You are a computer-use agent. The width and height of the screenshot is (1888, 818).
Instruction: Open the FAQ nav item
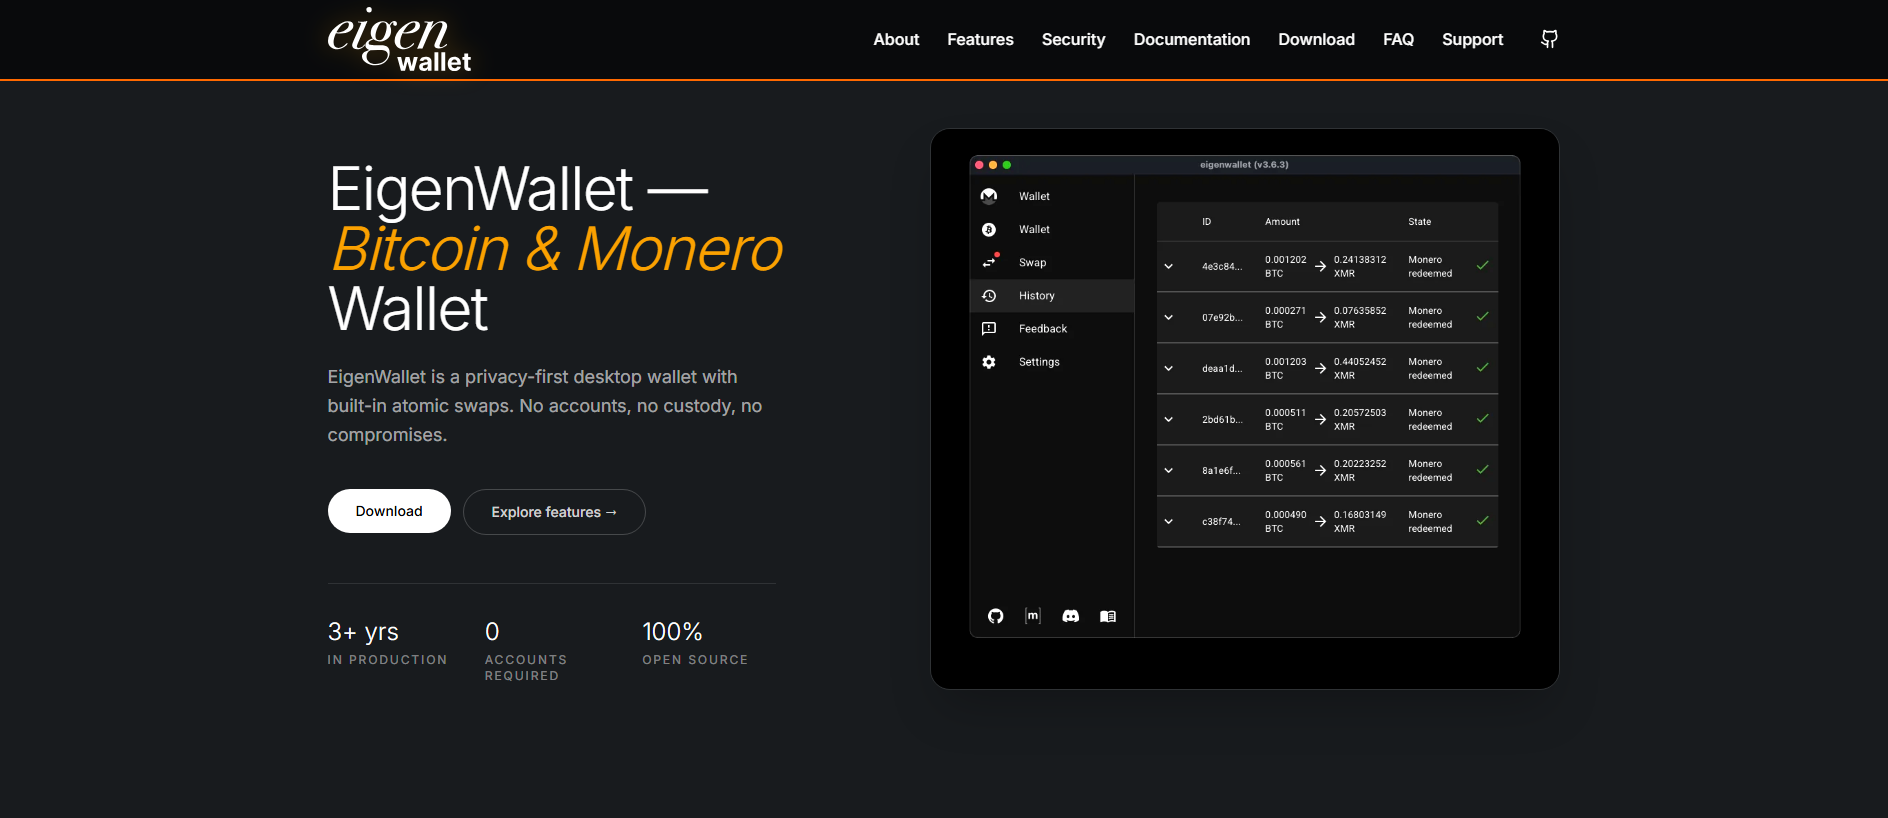click(1398, 39)
